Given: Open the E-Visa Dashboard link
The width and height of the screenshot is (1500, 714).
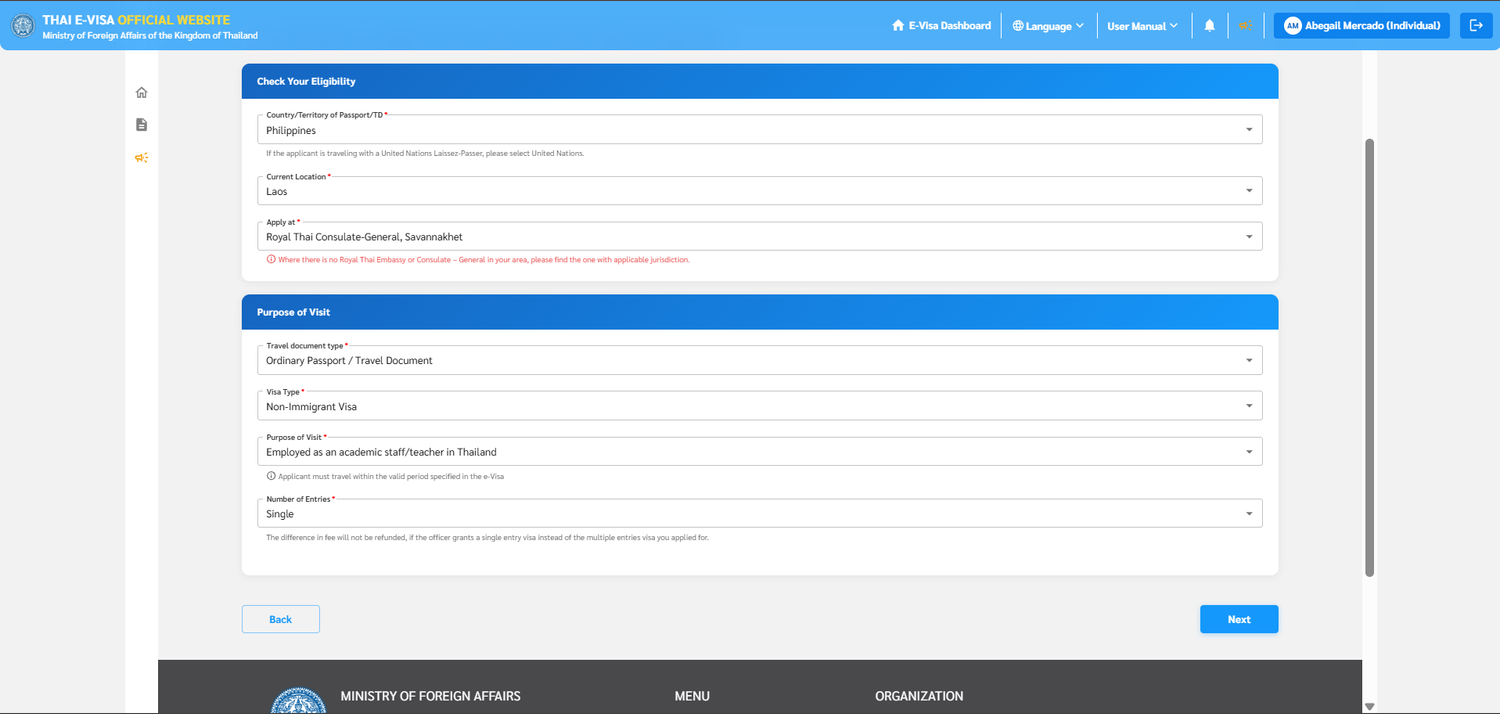Looking at the screenshot, I should click(941, 26).
